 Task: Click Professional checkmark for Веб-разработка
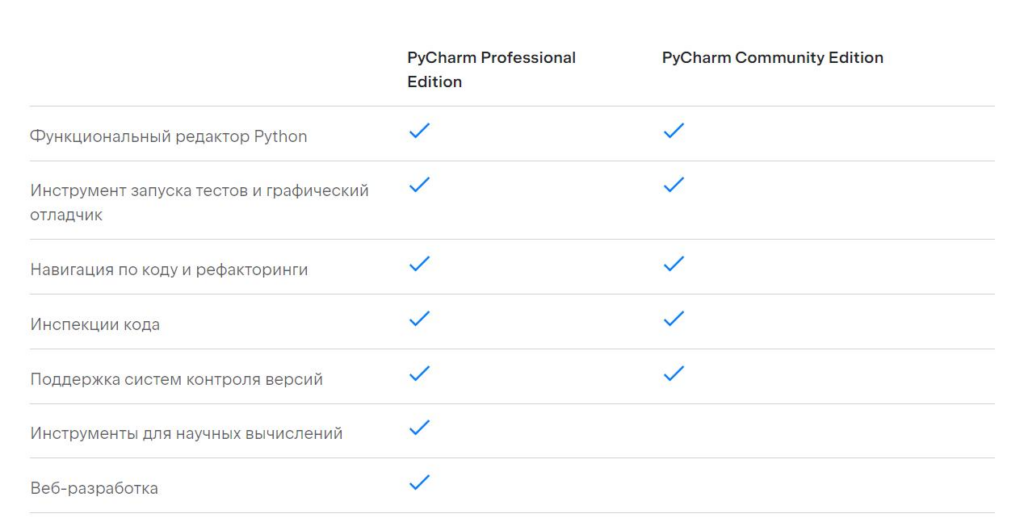point(419,483)
